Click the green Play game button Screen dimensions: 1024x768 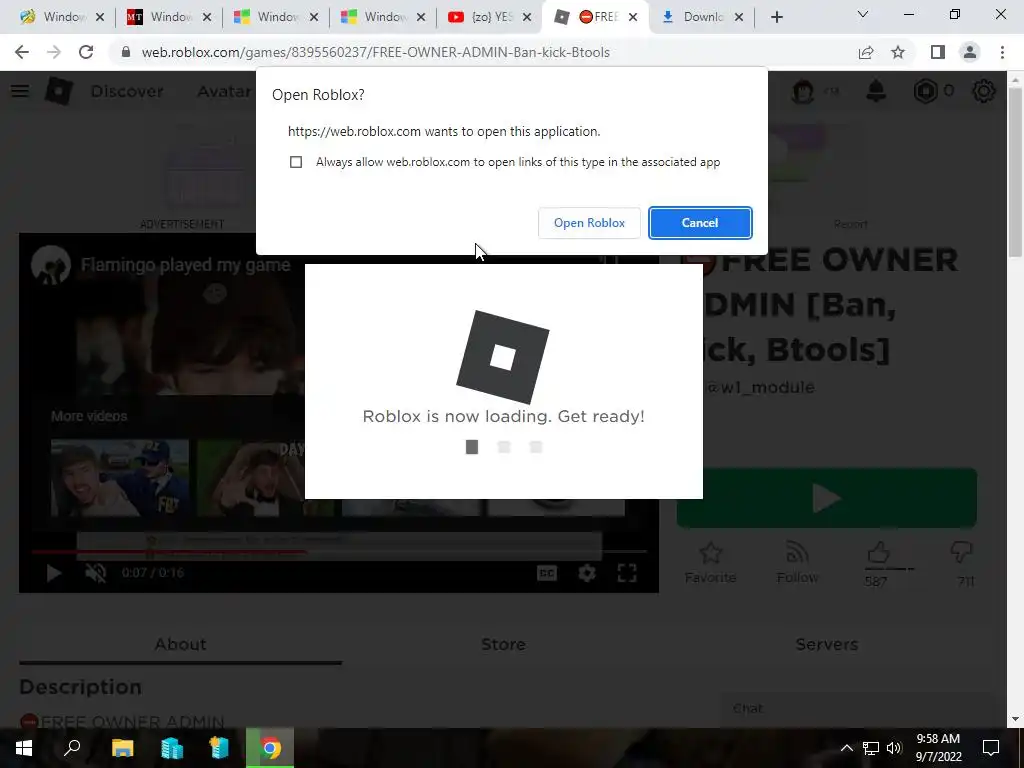pyautogui.click(x=827, y=498)
